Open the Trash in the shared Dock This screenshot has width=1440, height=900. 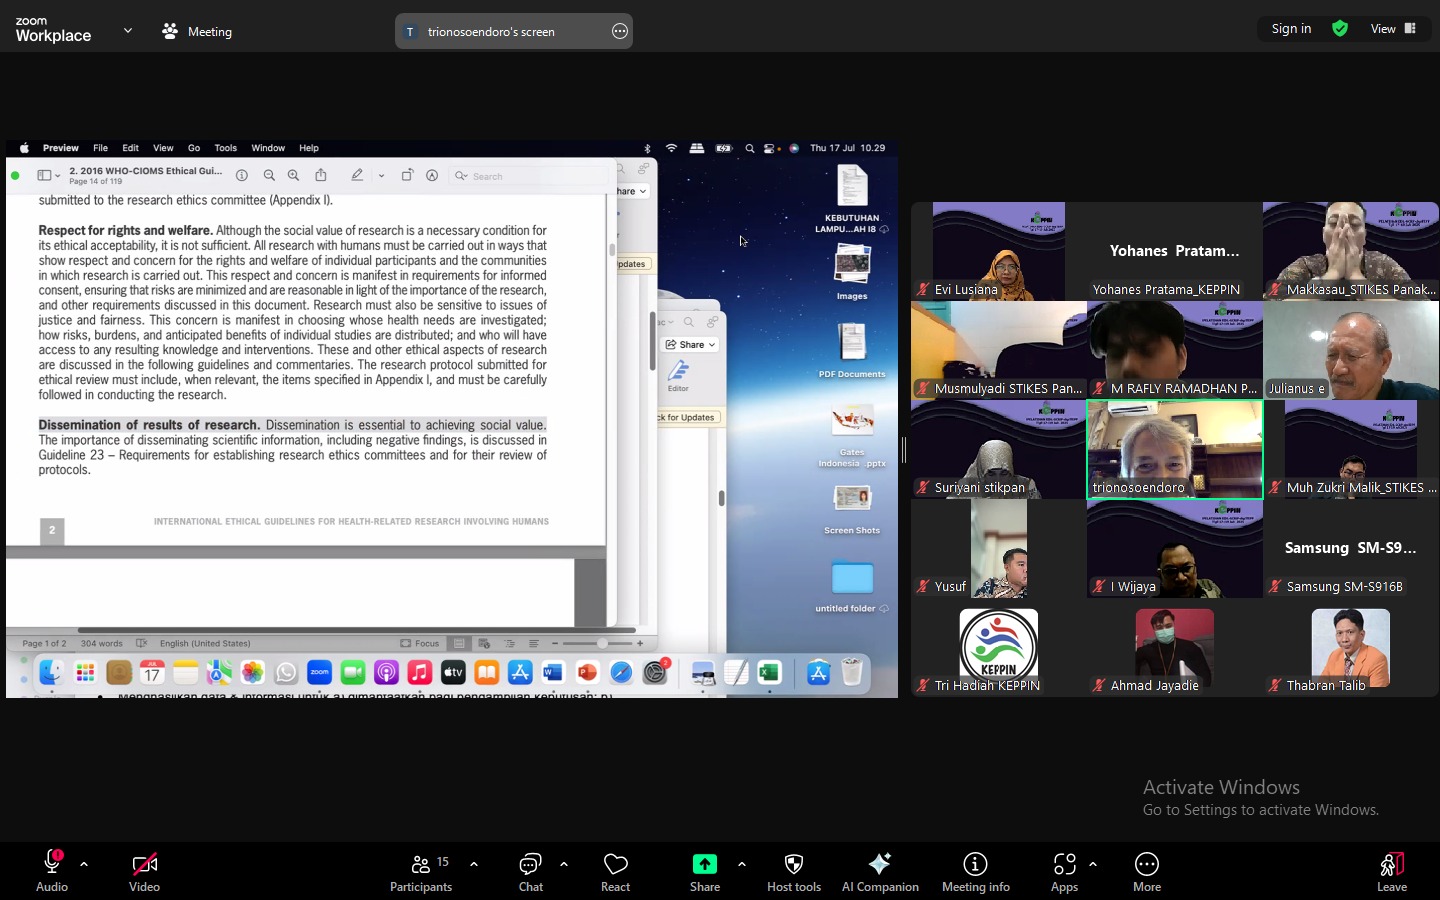(852, 673)
